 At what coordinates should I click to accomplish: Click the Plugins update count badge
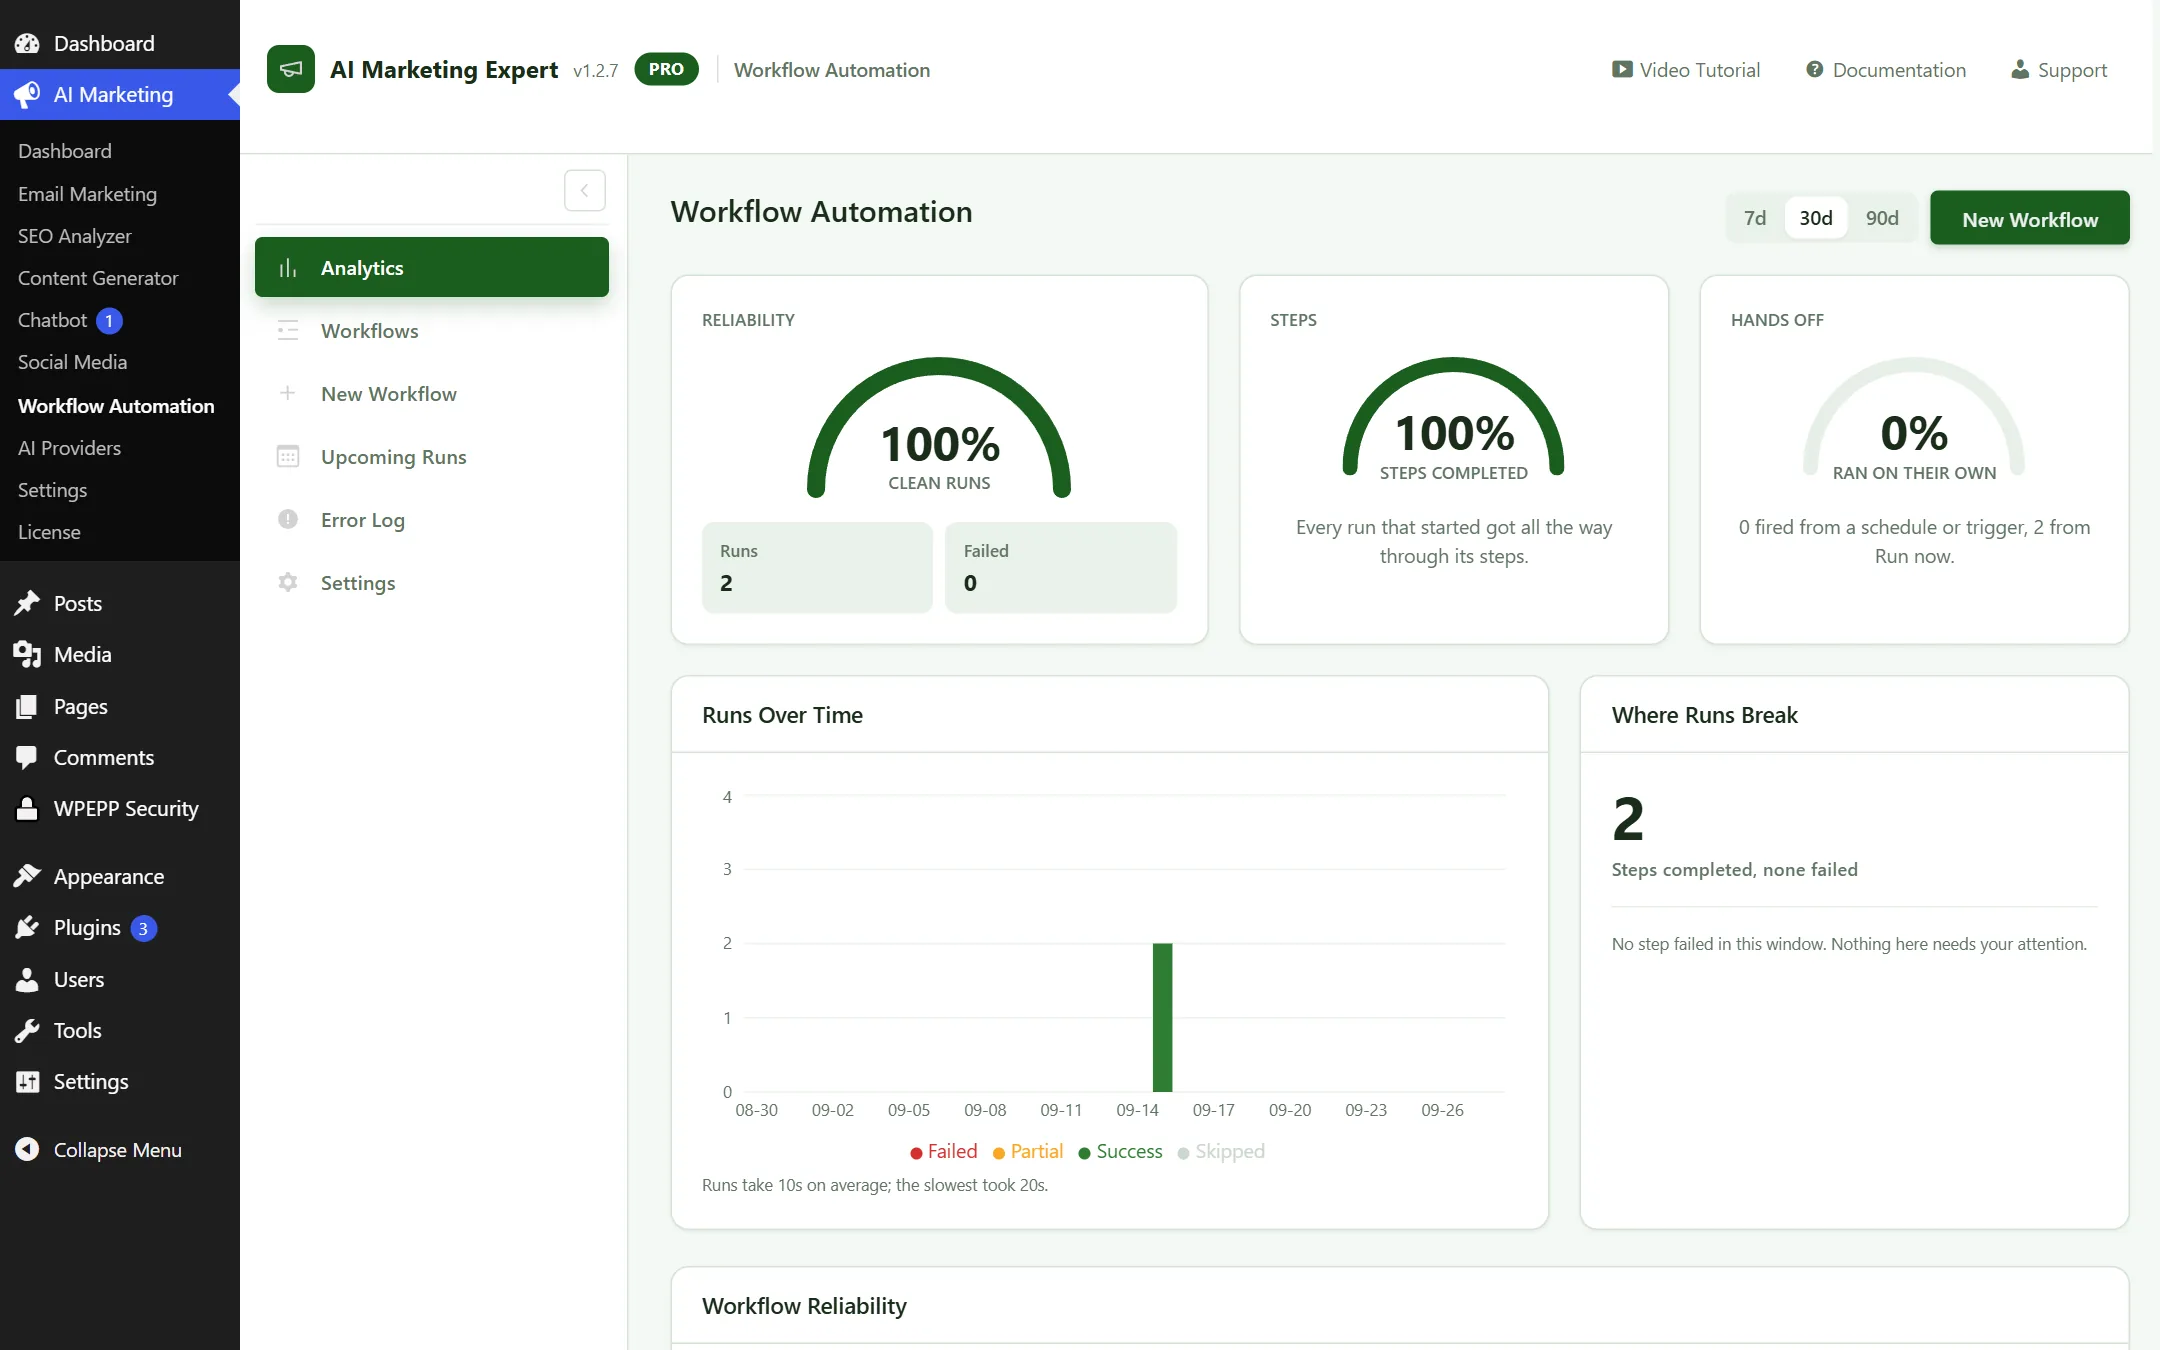tap(143, 928)
